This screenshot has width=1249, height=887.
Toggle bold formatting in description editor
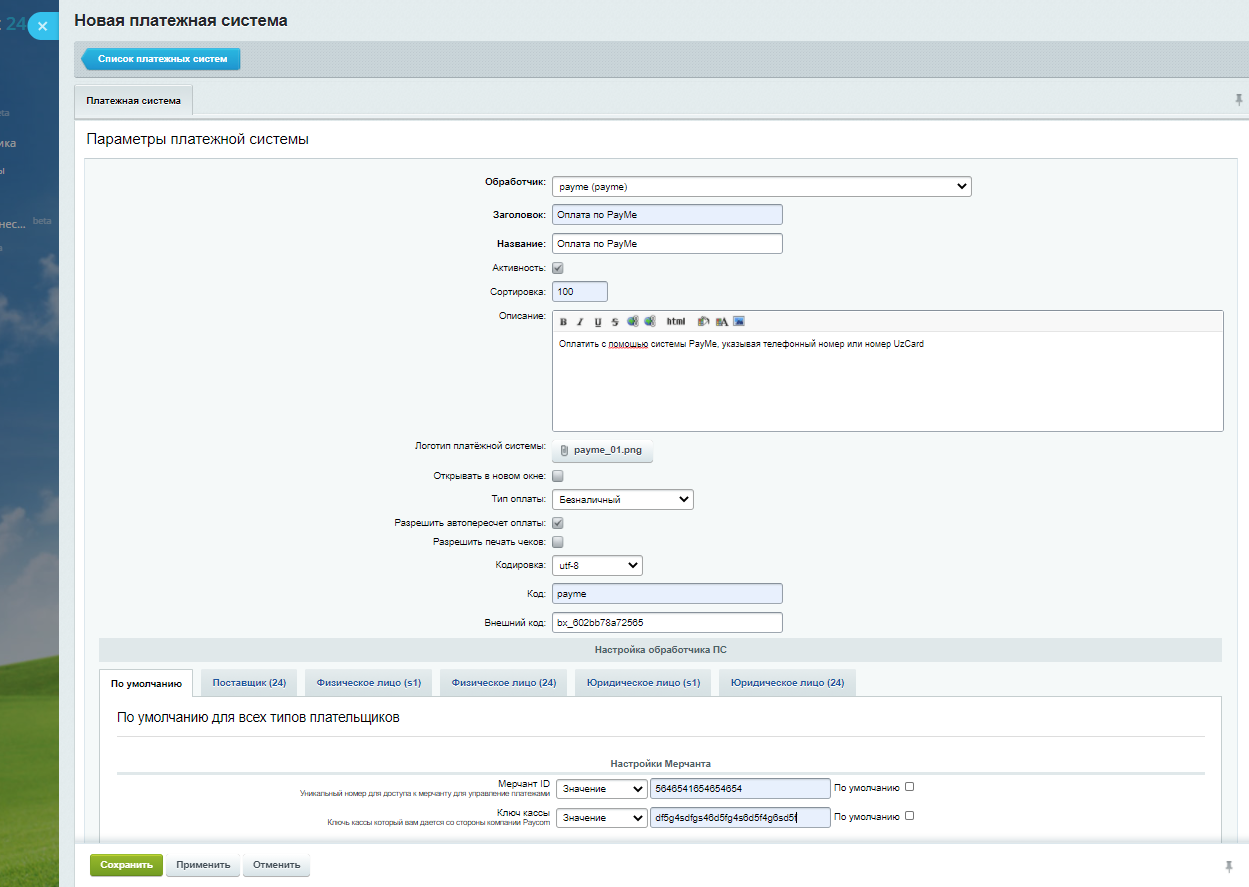(563, 322)
